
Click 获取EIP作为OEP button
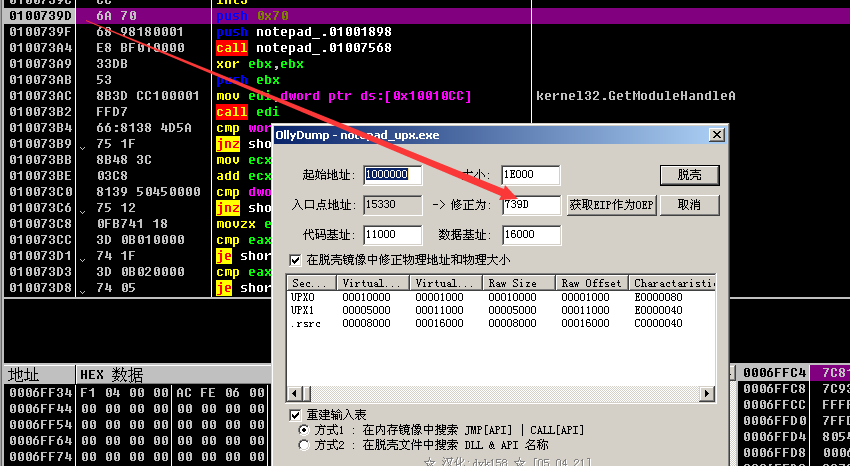click(x=611, y=205)
